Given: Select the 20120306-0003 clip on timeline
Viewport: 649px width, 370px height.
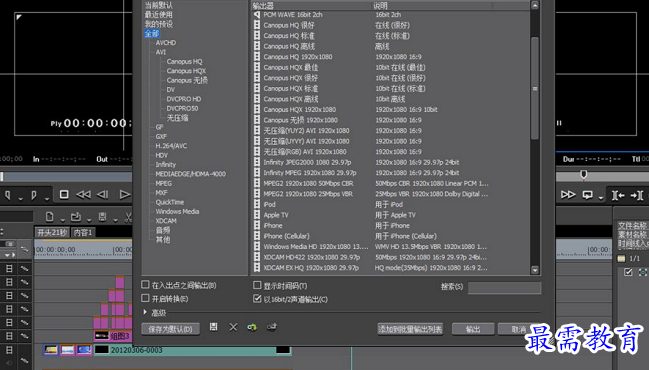Looking at the screenshot, I should [x=192, y=350].
